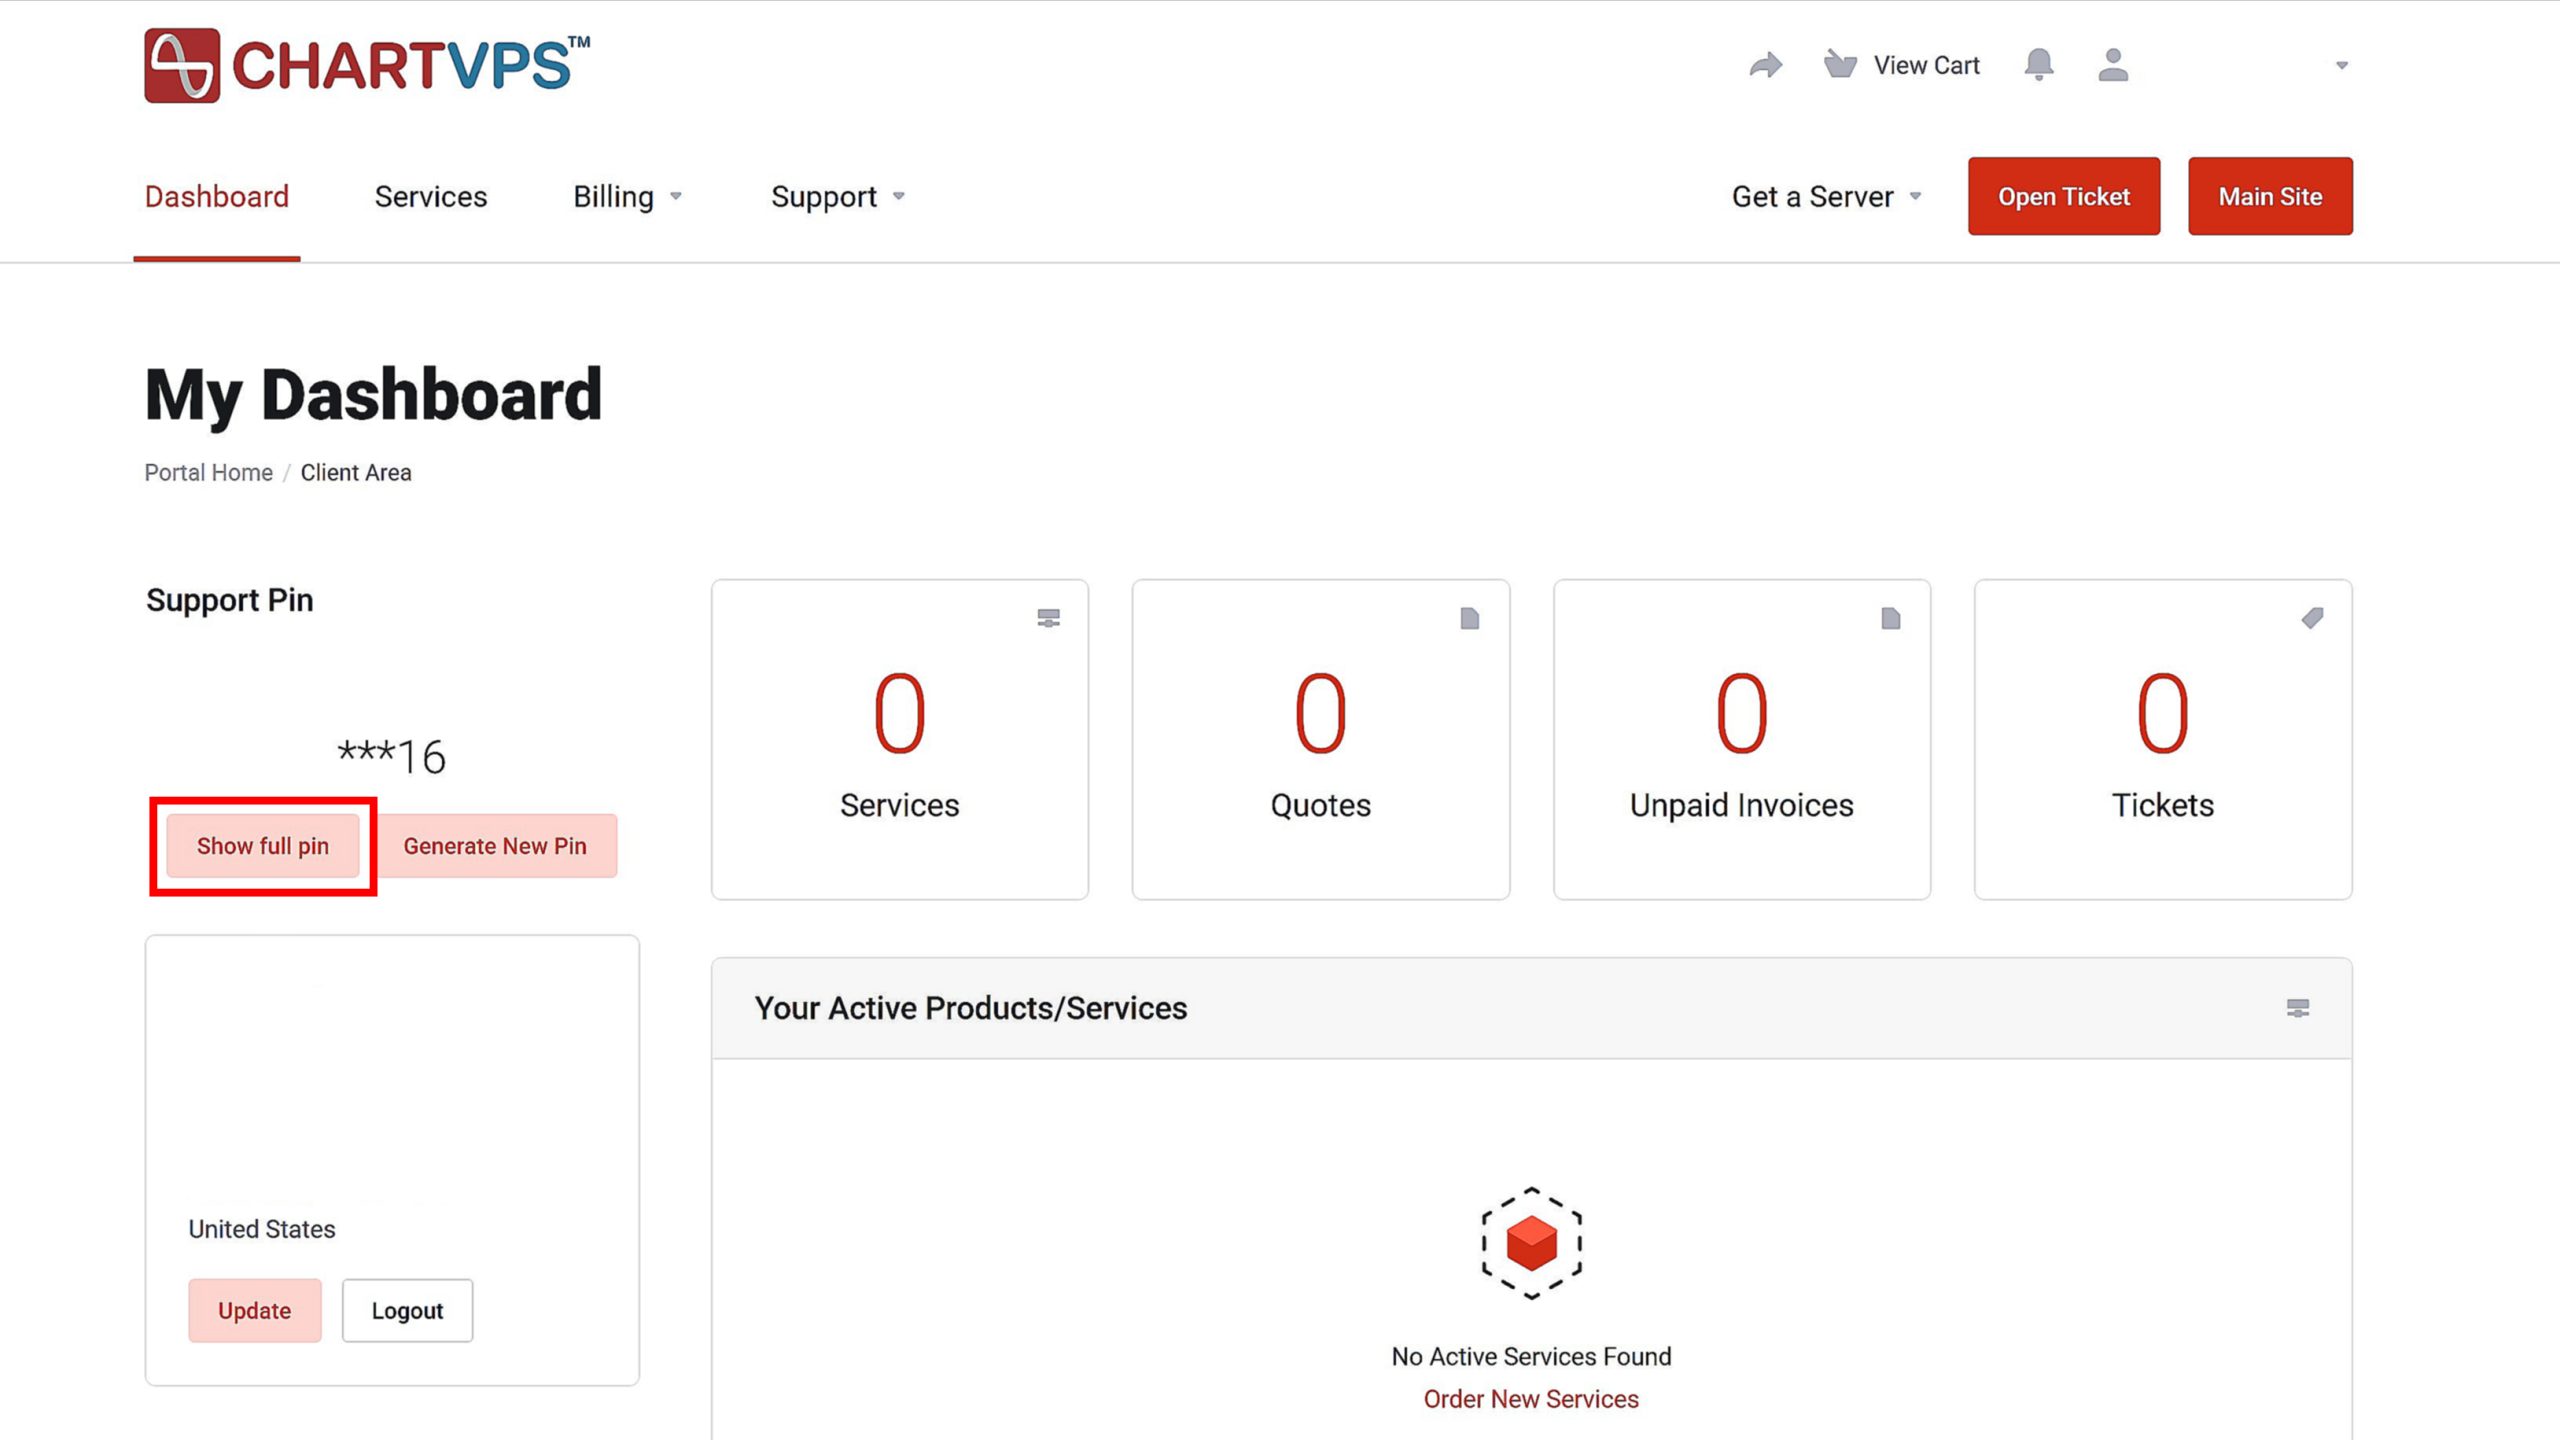This screenshot has height=1440, width=2560.
Task: Click server icon in Active Products header
Action: pyautogui.click(x=2297, y=1008)
